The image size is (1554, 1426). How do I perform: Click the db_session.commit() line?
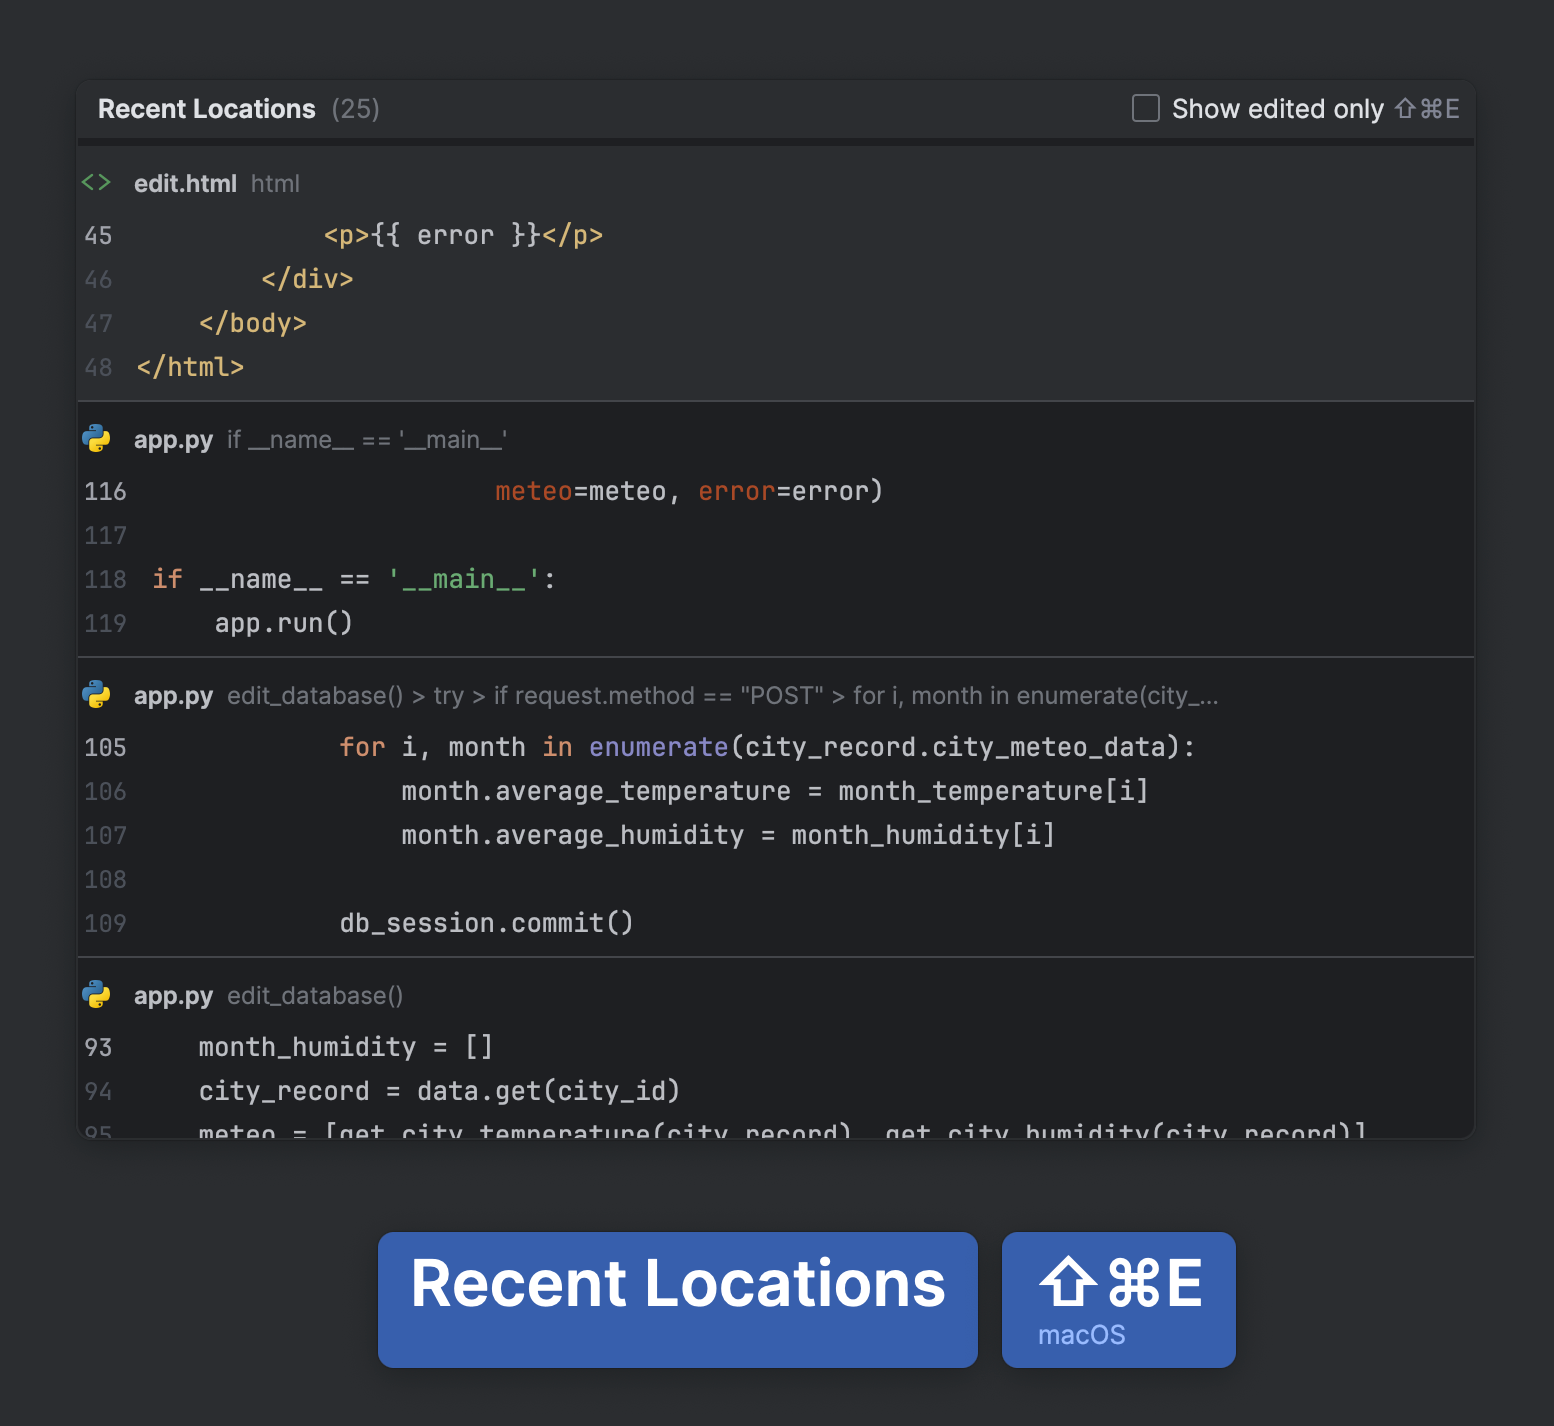[x=485, y=922]
